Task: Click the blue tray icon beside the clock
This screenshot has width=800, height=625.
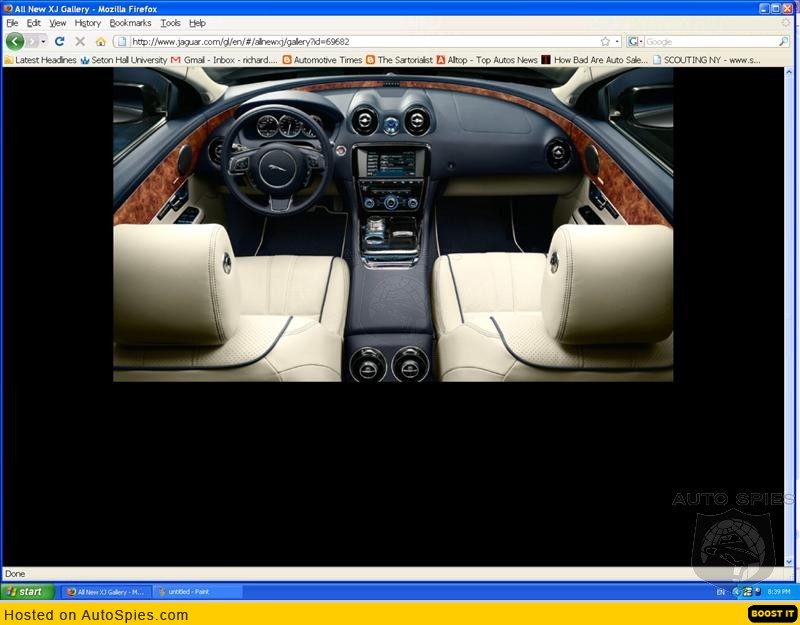Action: click(758, 592)
